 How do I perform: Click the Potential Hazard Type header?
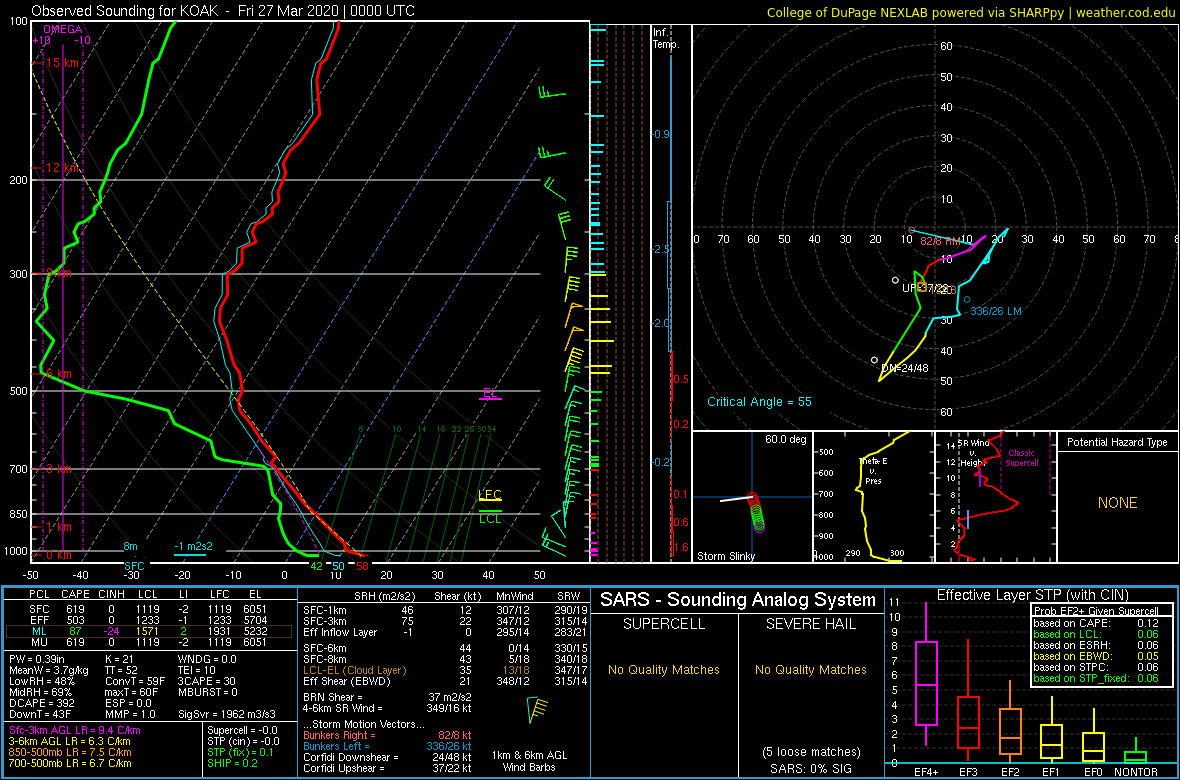tap(1117, 442)
